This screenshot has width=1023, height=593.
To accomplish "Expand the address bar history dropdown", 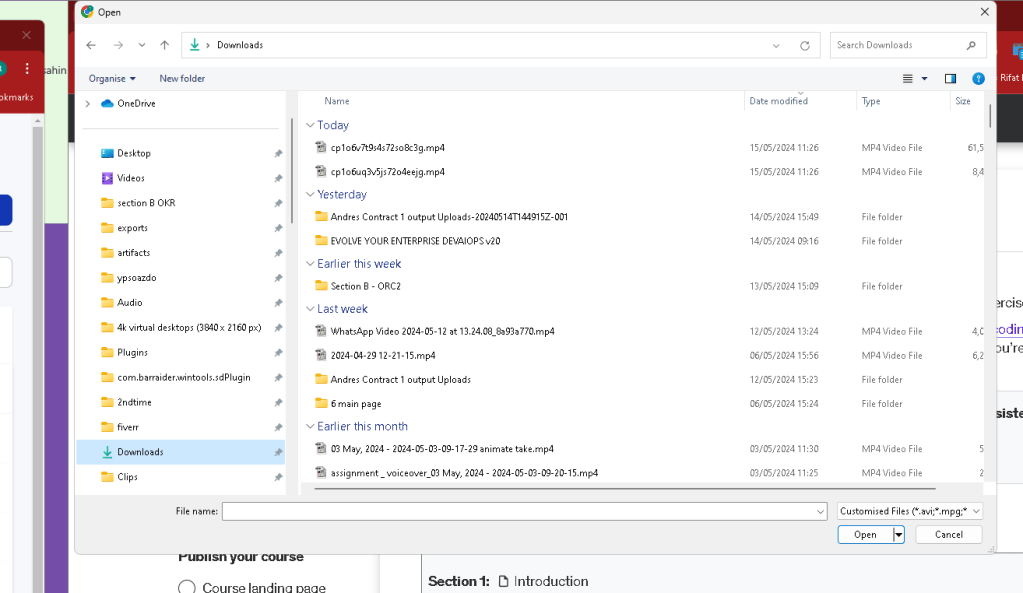I will [x=776, y=46].
